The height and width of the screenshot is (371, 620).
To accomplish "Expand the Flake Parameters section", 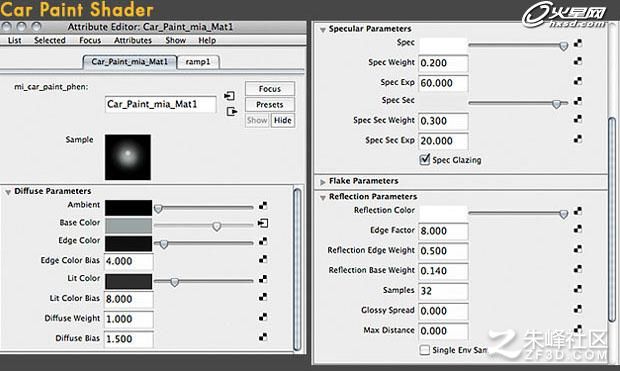I will click(323, 182).
